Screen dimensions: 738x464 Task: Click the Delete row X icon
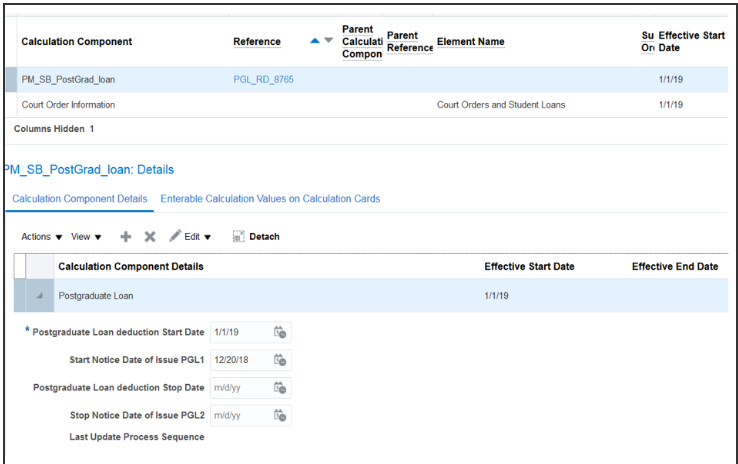point(150,237)
